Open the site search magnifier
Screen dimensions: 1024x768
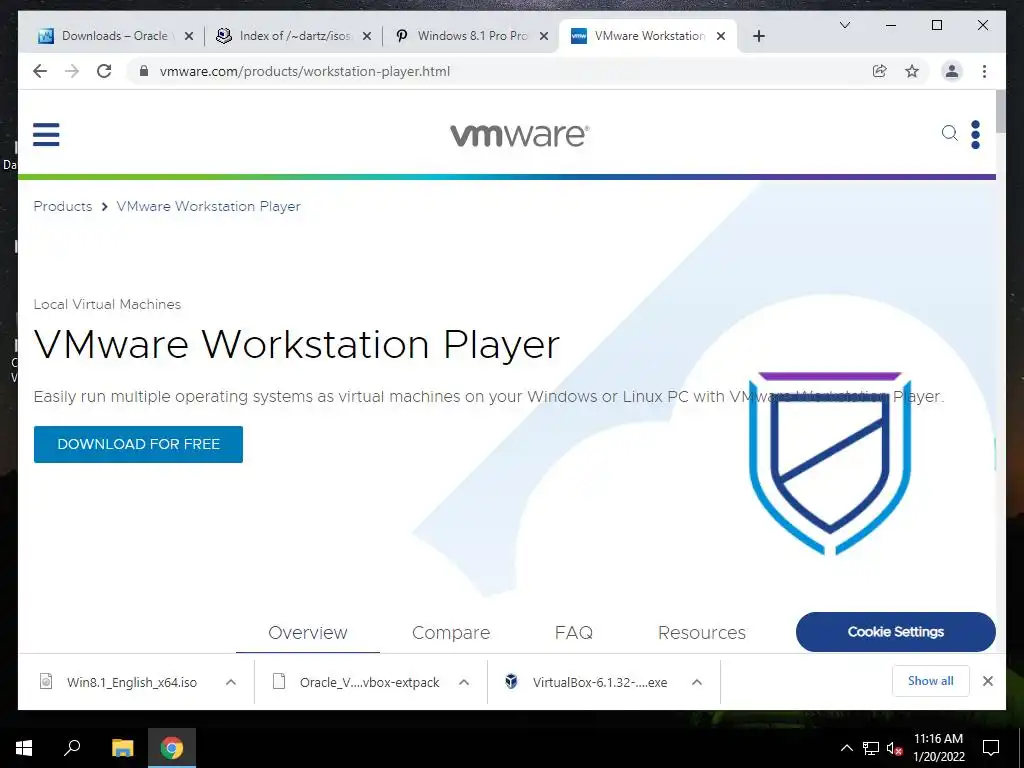pos(950,133)
